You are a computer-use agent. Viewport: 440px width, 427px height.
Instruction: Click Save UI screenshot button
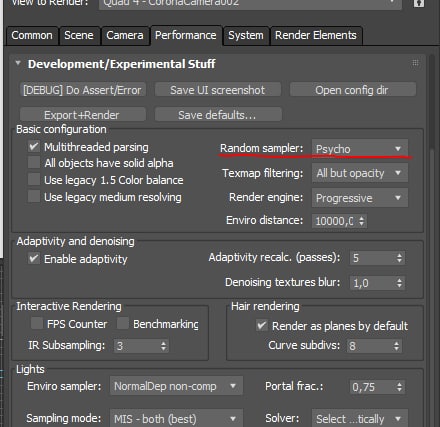(x=218, y=90)
